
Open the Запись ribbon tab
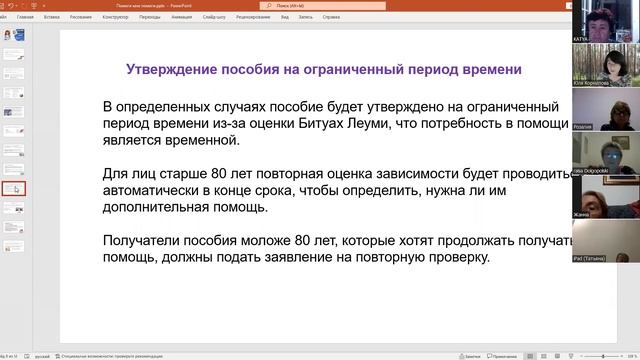coord(305,17)
